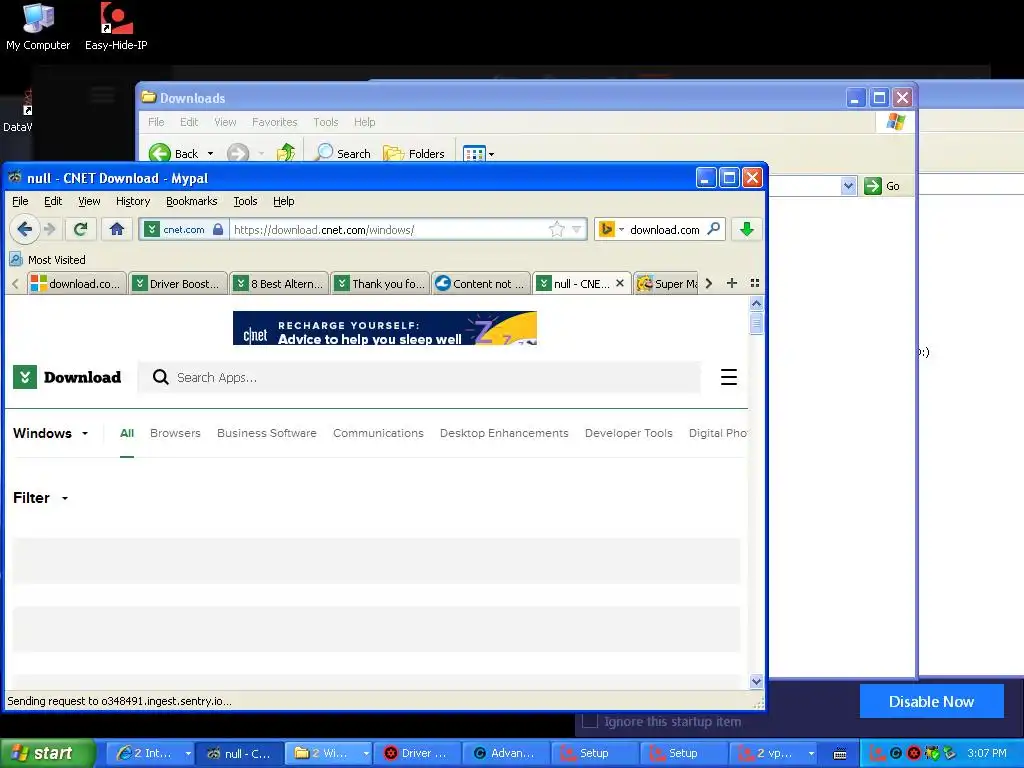Open the Driver taskbar button
Viewport: 1024px width, 768px height.
pos(417,753)
